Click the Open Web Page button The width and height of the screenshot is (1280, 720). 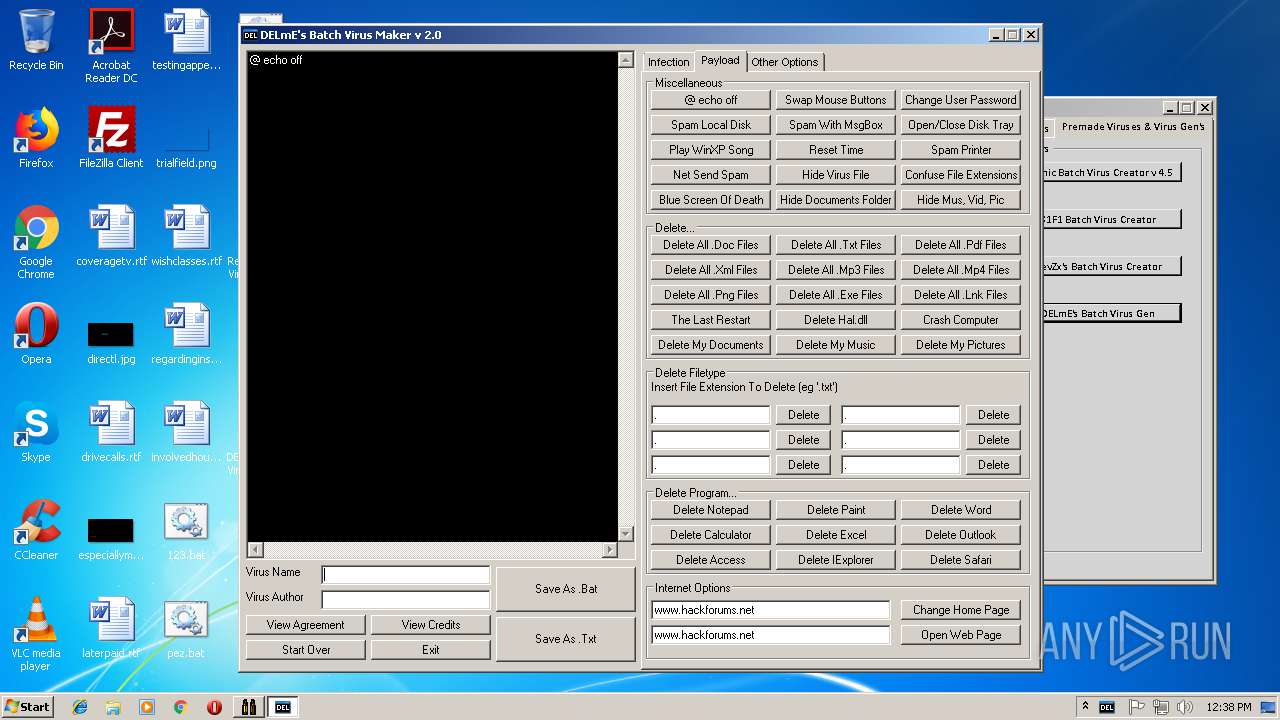[961, 635]
